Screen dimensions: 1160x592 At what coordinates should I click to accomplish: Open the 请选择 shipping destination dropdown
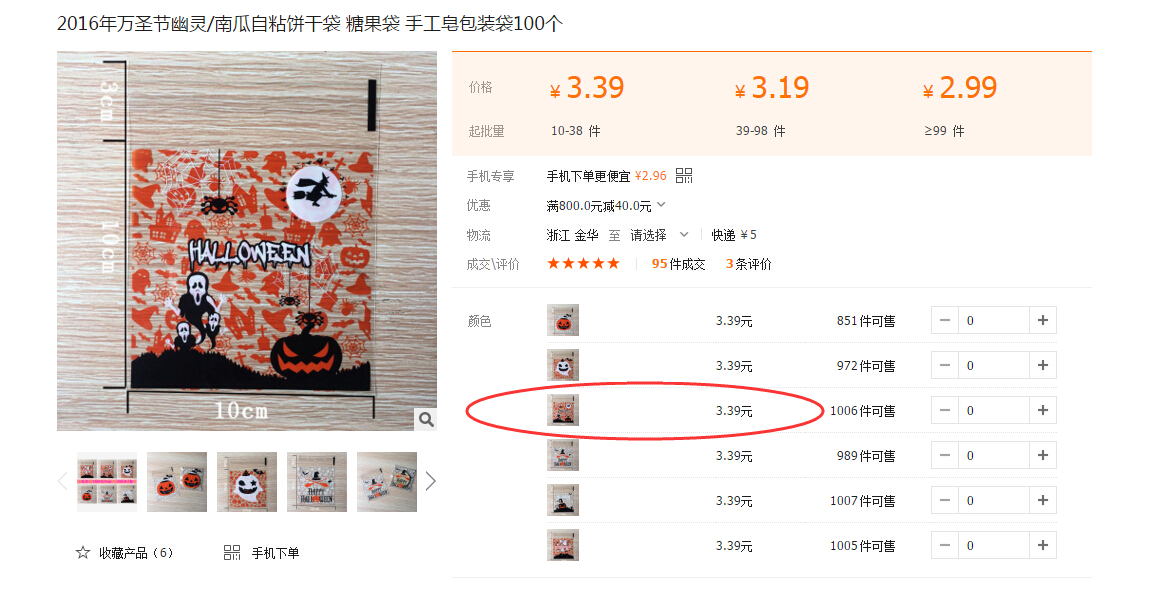[658, 235]
